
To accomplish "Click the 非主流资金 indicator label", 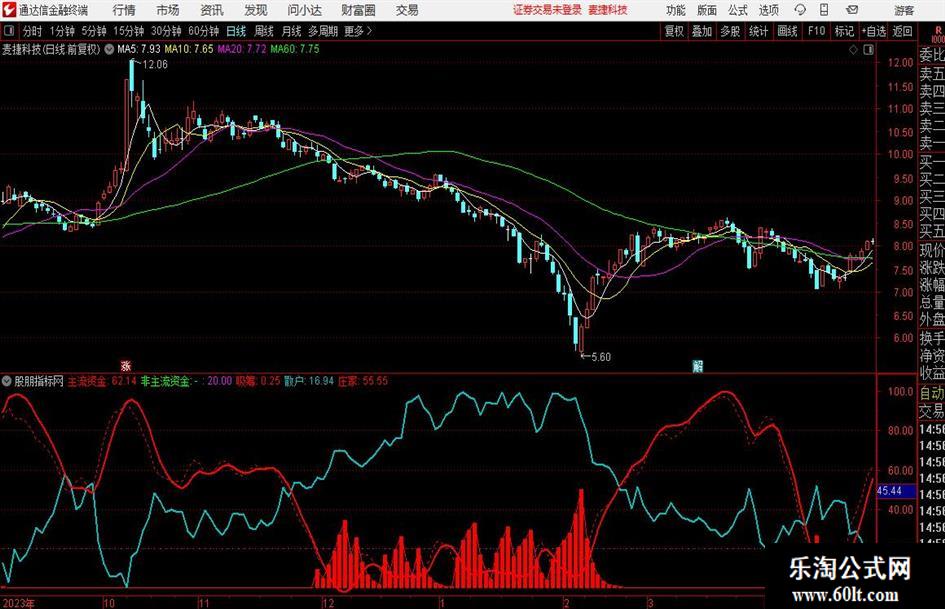I will click(x=166, y=381).
